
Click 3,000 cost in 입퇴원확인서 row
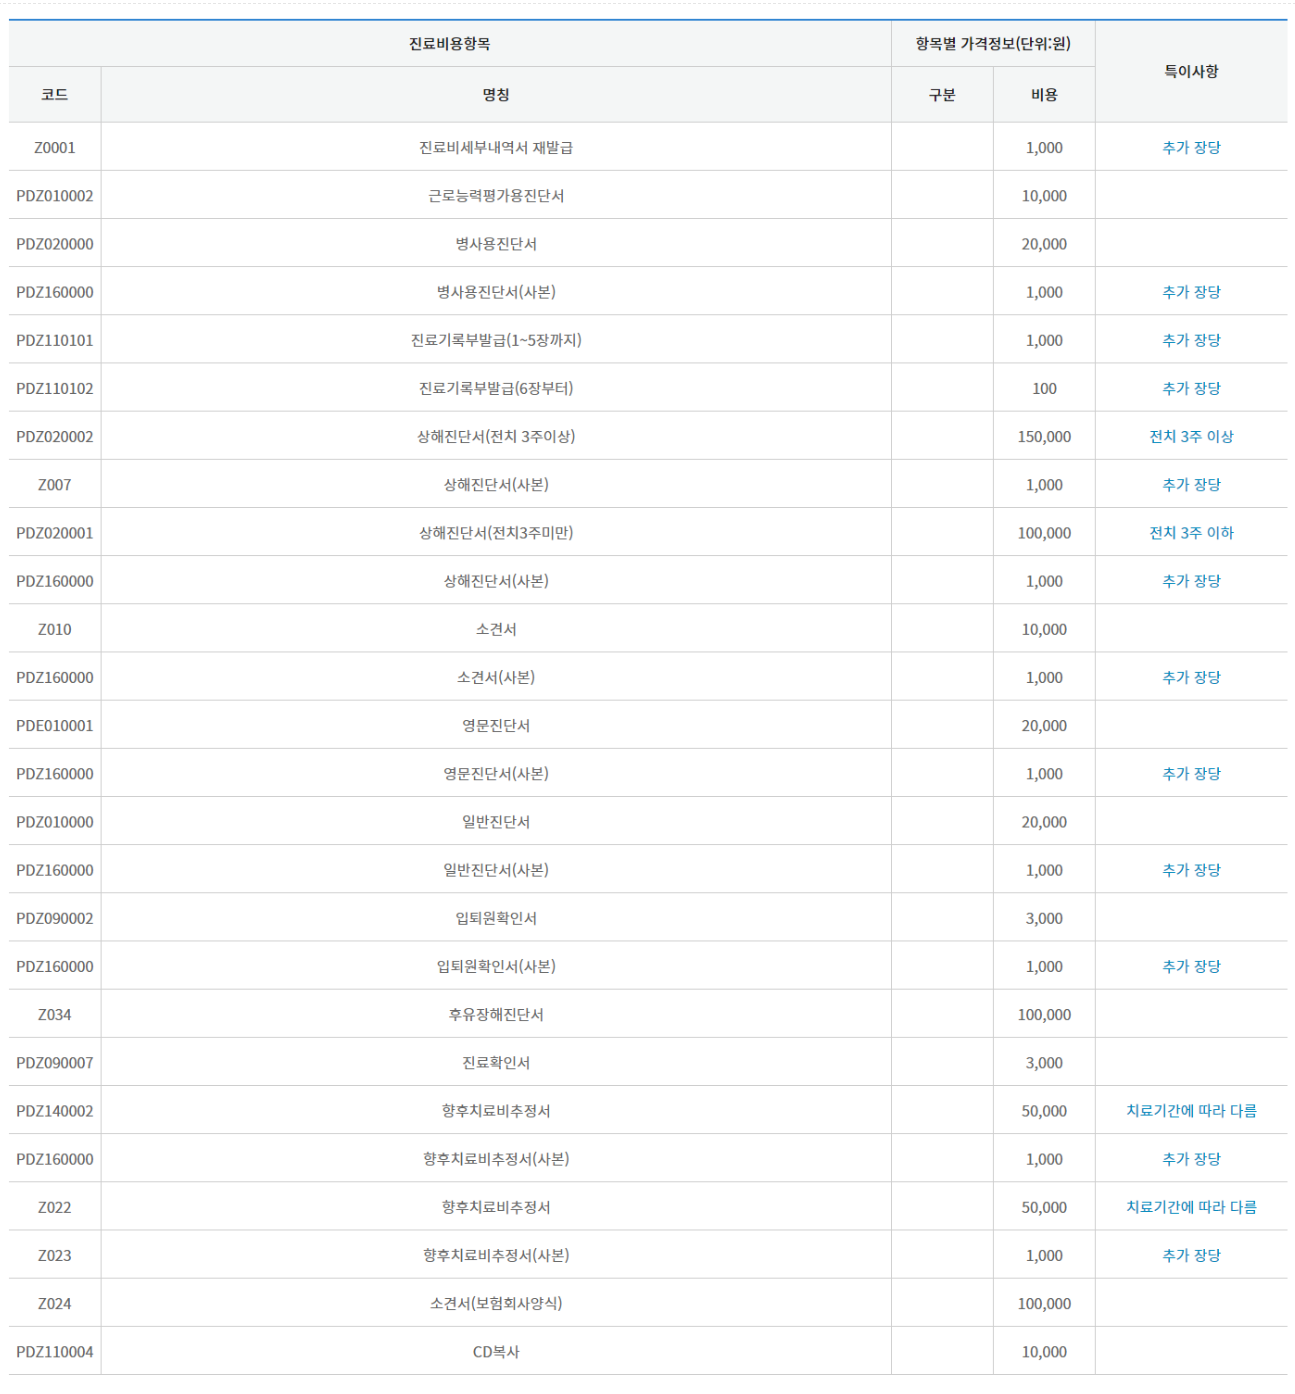click(1044, 918)
